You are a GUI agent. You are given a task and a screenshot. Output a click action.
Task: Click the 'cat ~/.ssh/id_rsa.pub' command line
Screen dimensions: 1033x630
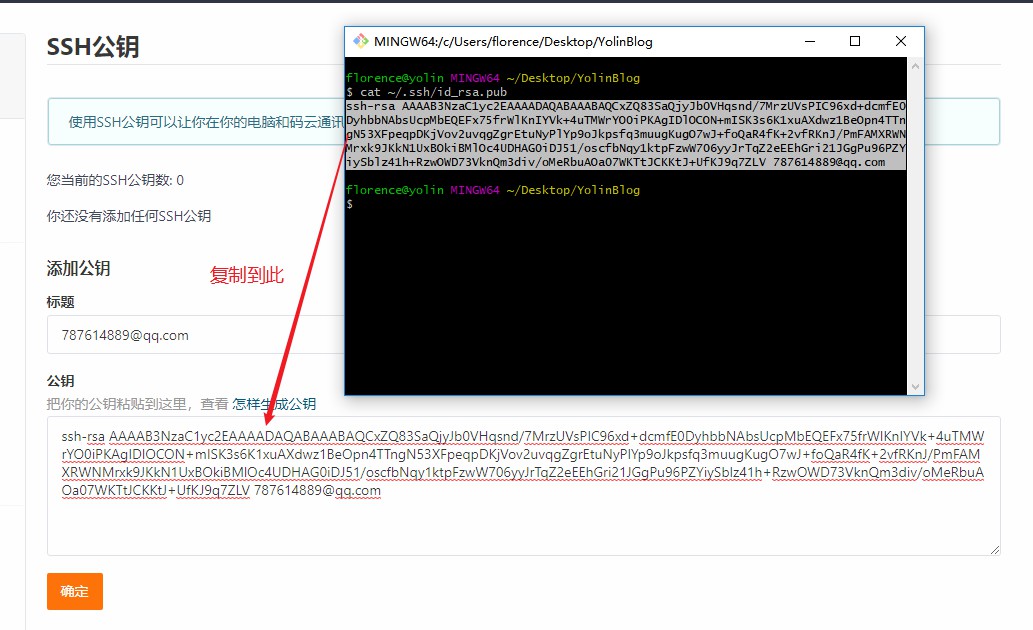pyautogui.click(x=427, y=92)
